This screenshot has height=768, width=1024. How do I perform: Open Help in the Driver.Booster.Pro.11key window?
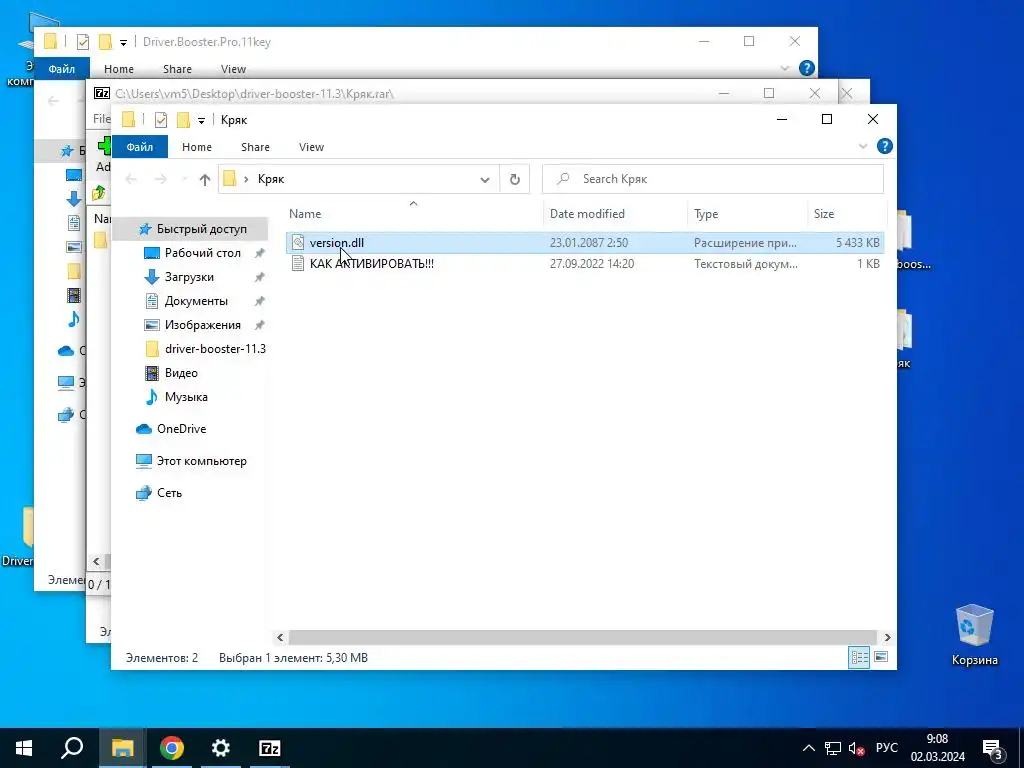tap(807, 68)
